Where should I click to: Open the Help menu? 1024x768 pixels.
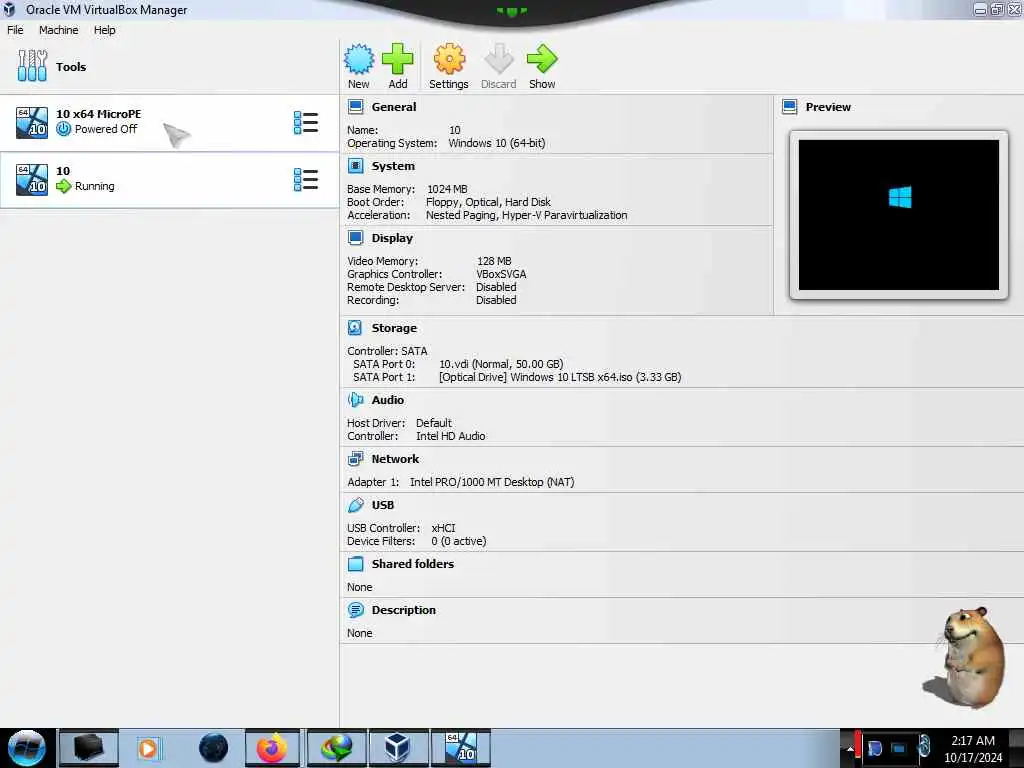(104, 30)
